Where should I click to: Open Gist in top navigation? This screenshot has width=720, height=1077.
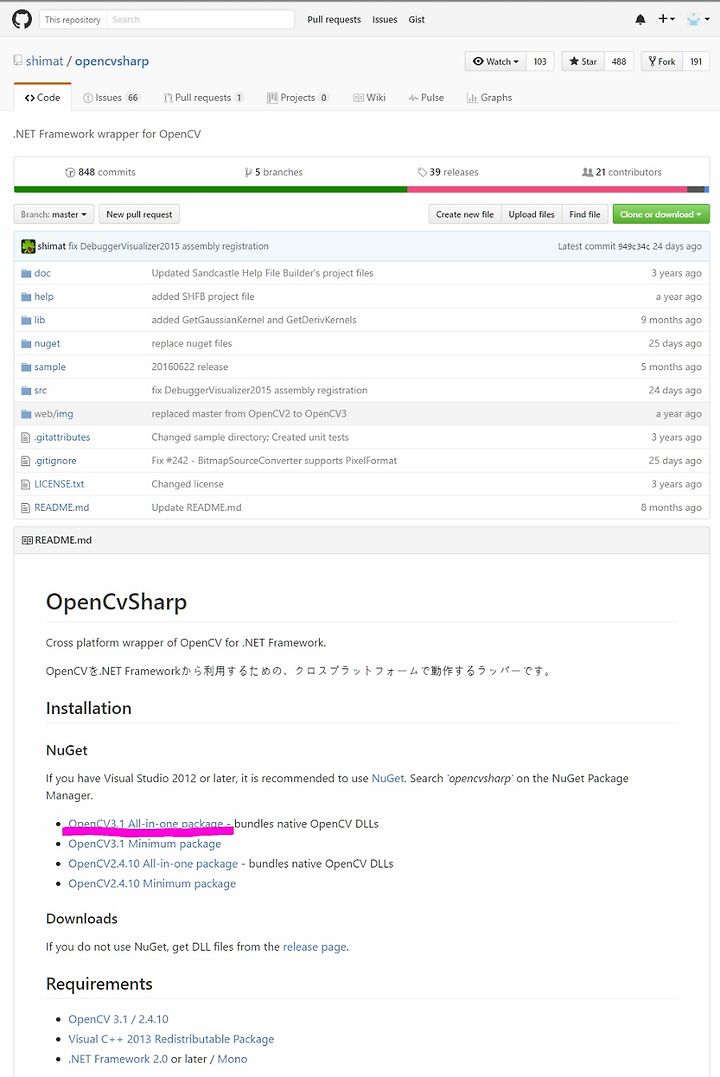416,19
